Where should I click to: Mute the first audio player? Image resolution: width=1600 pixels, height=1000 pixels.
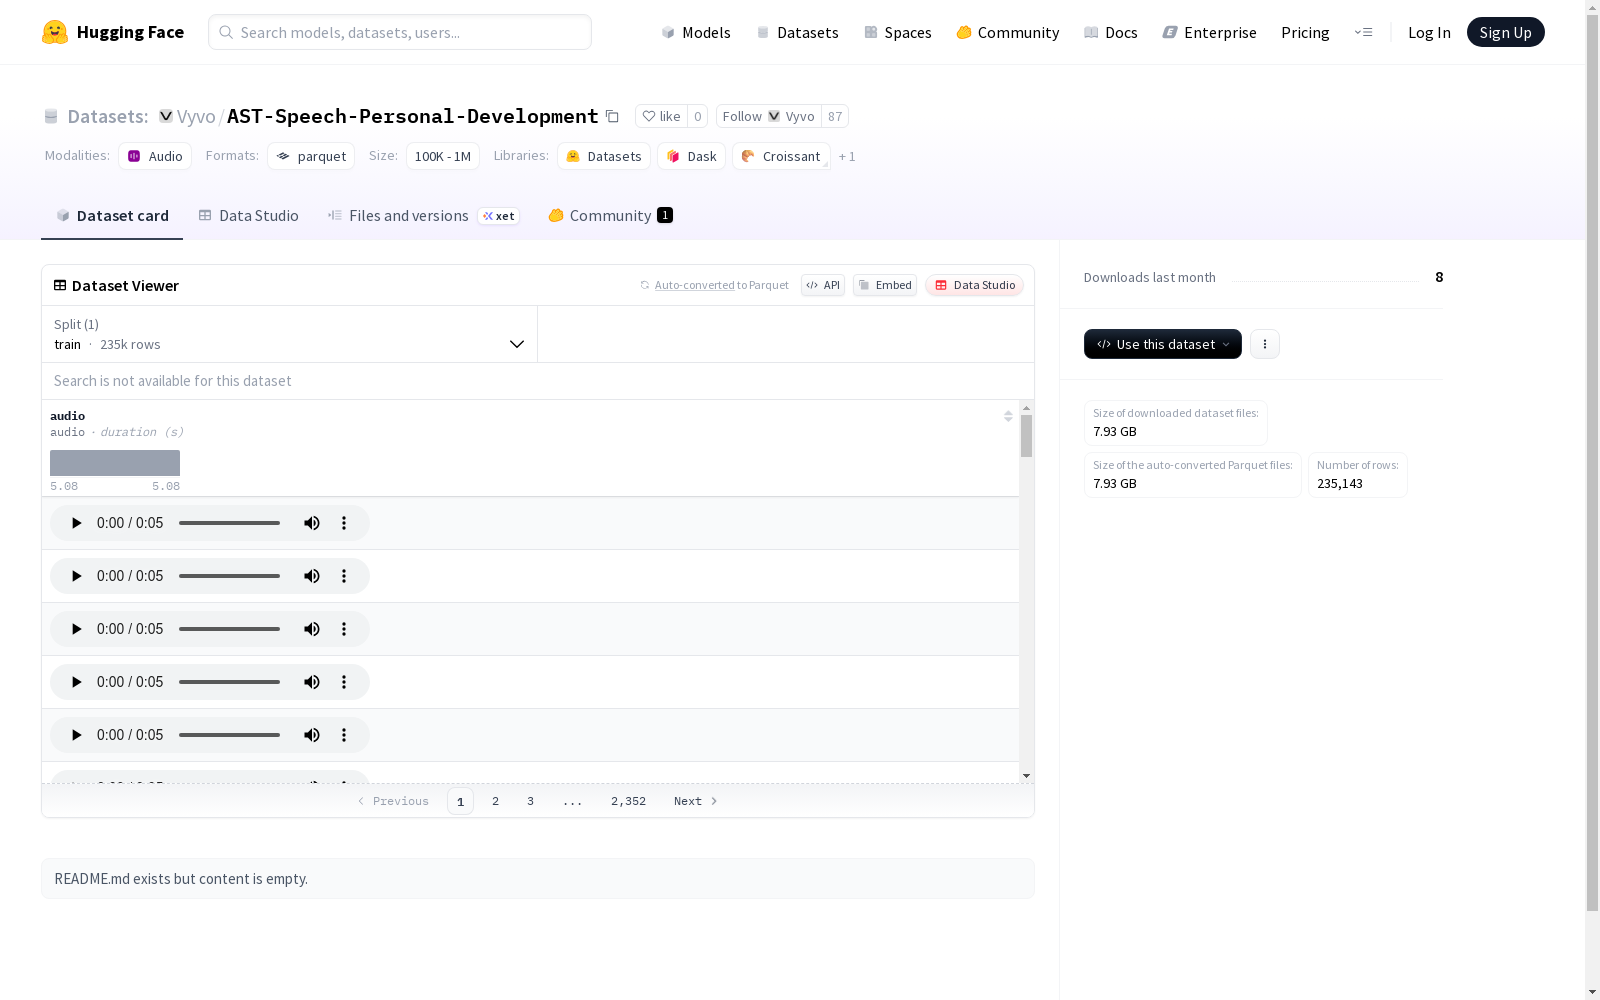[312, 523]
